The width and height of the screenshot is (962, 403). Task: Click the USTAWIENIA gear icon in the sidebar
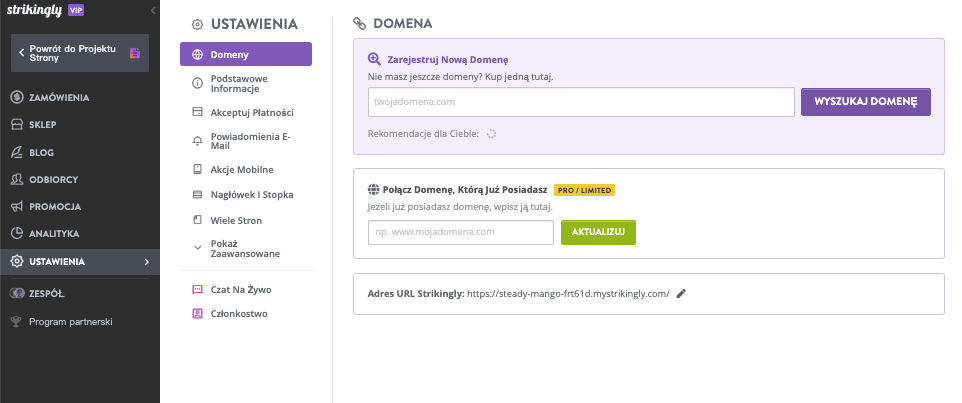click(x=17, y=262)
